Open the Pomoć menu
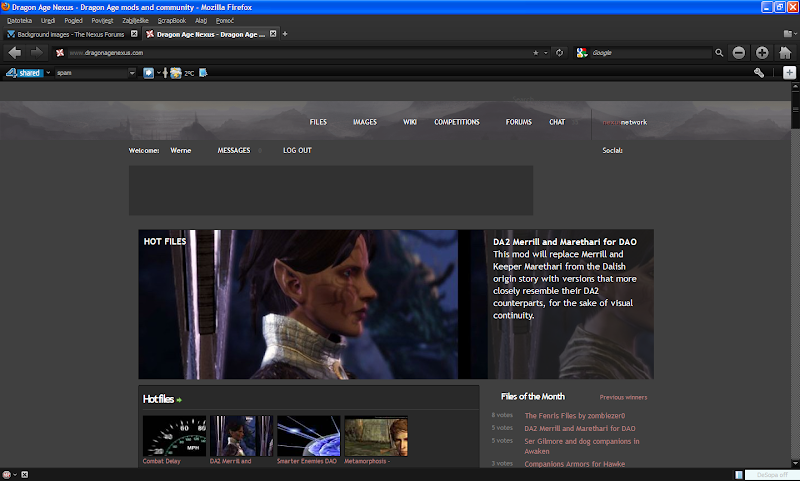Screen dimensions: 800x481 click(224, 20)
